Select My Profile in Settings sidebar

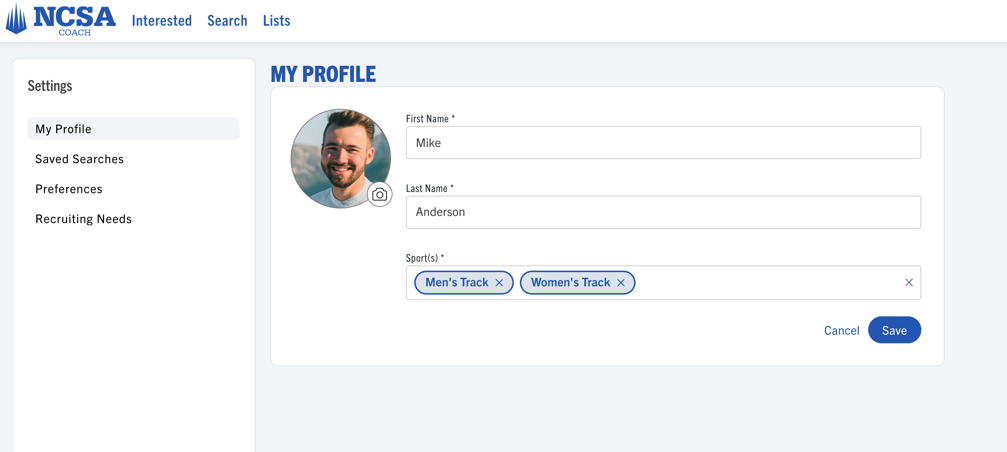click(134, 129)
